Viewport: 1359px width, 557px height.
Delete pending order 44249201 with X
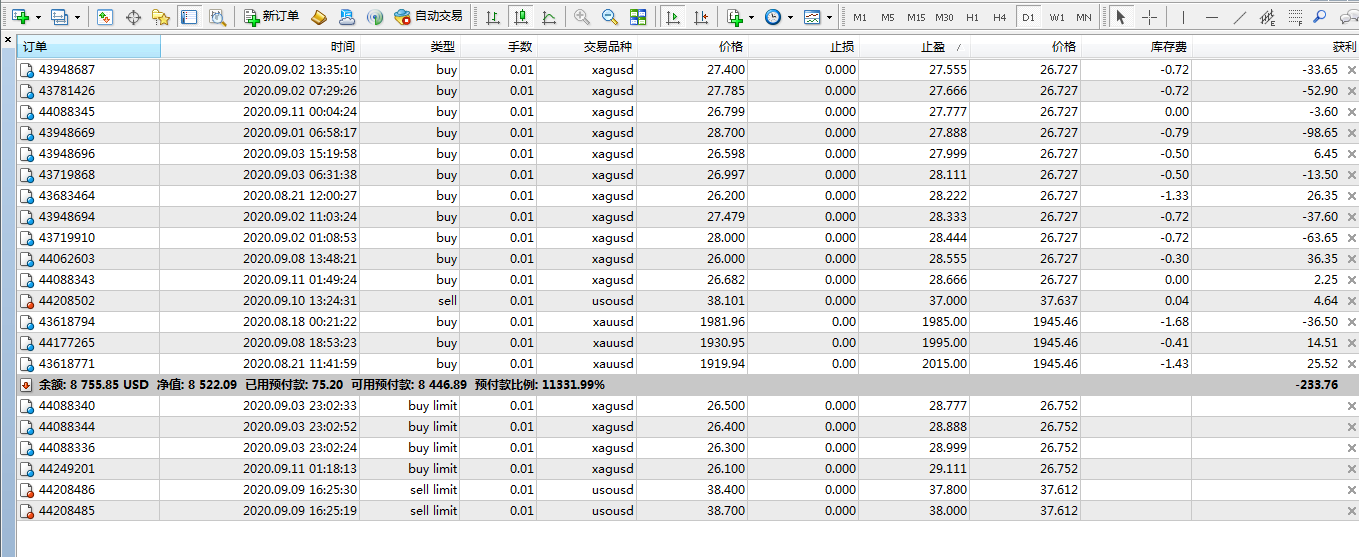(x=1352, y=469)
